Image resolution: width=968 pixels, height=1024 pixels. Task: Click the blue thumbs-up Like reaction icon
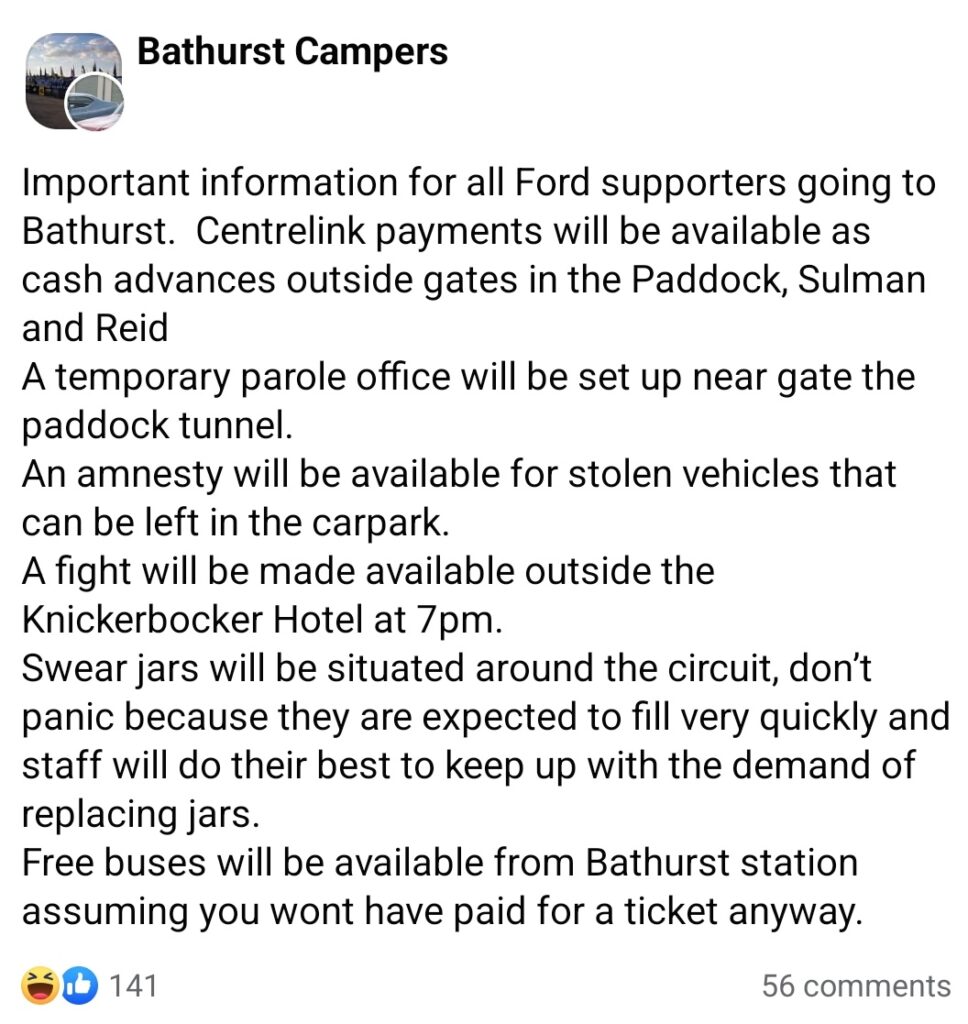(x=80, y=985)
